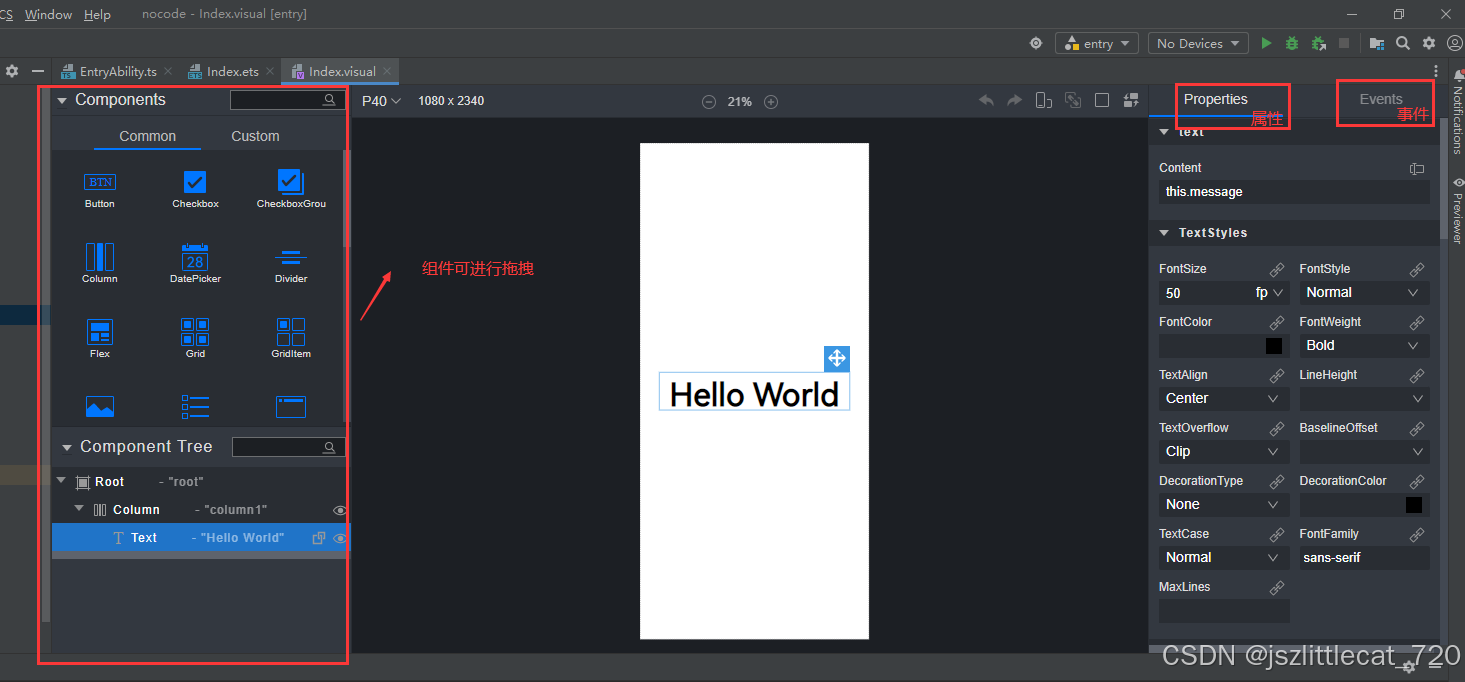Click the zoom in plus icon
Viewport: 1465px width, 682px height.
(x=771, y=102)
